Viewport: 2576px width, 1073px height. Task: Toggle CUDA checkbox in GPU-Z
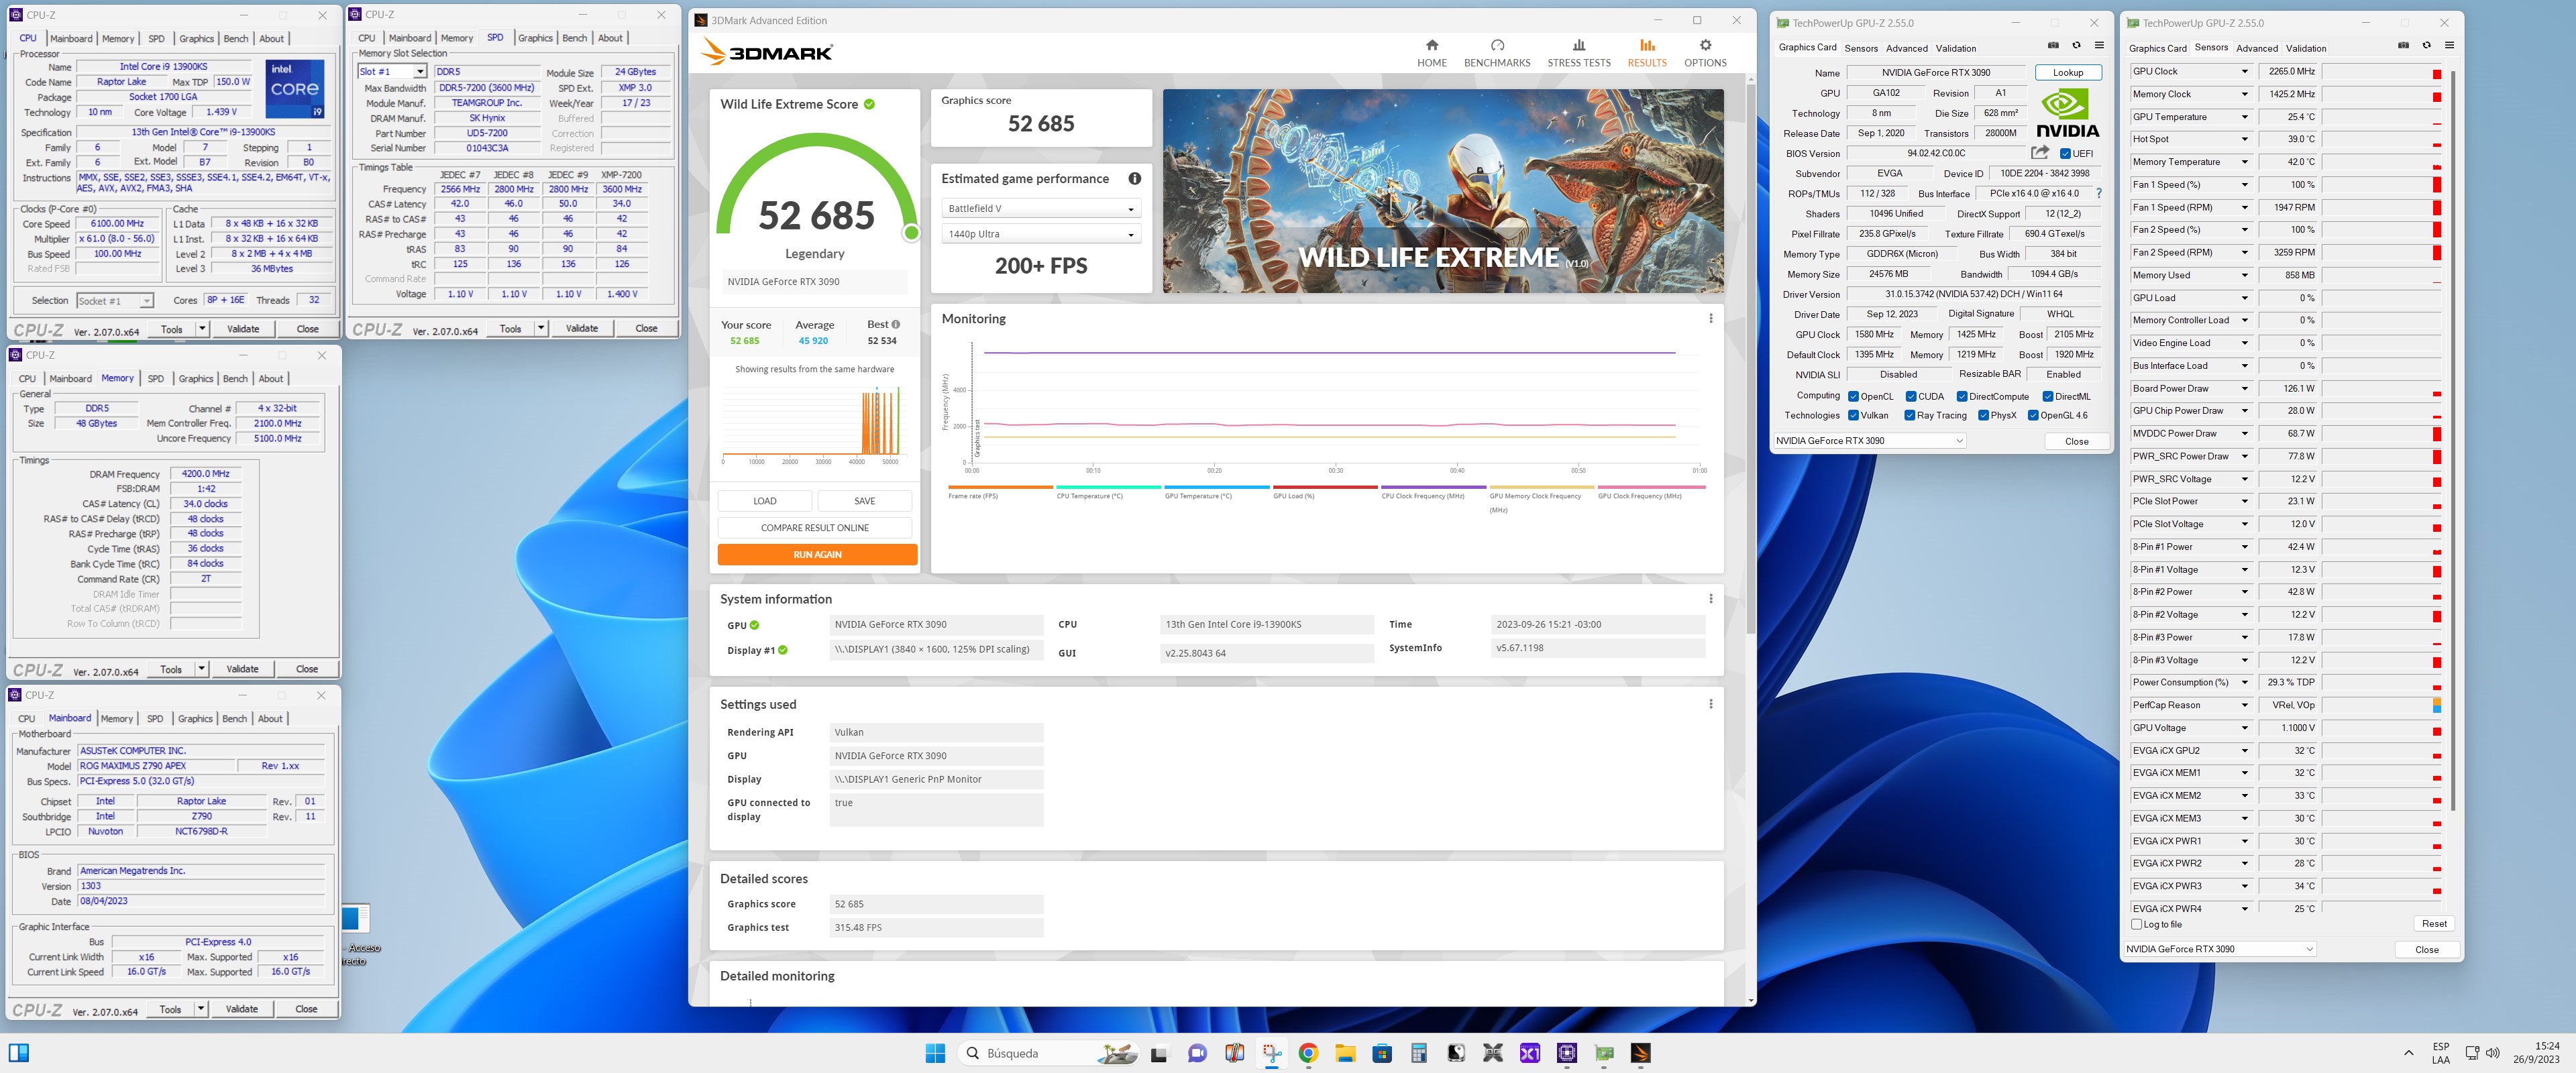pyautogui.click(x=1910, y=397)
